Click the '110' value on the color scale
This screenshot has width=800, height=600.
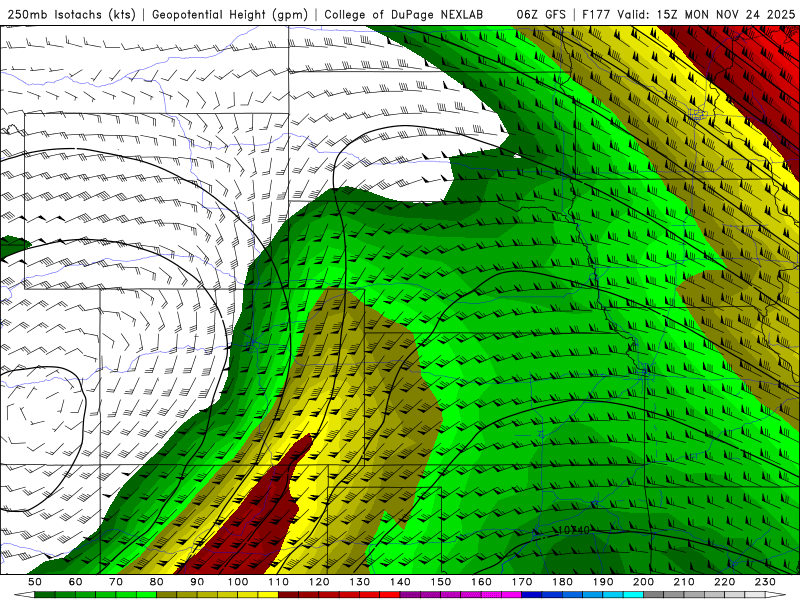tap(279, 582)
